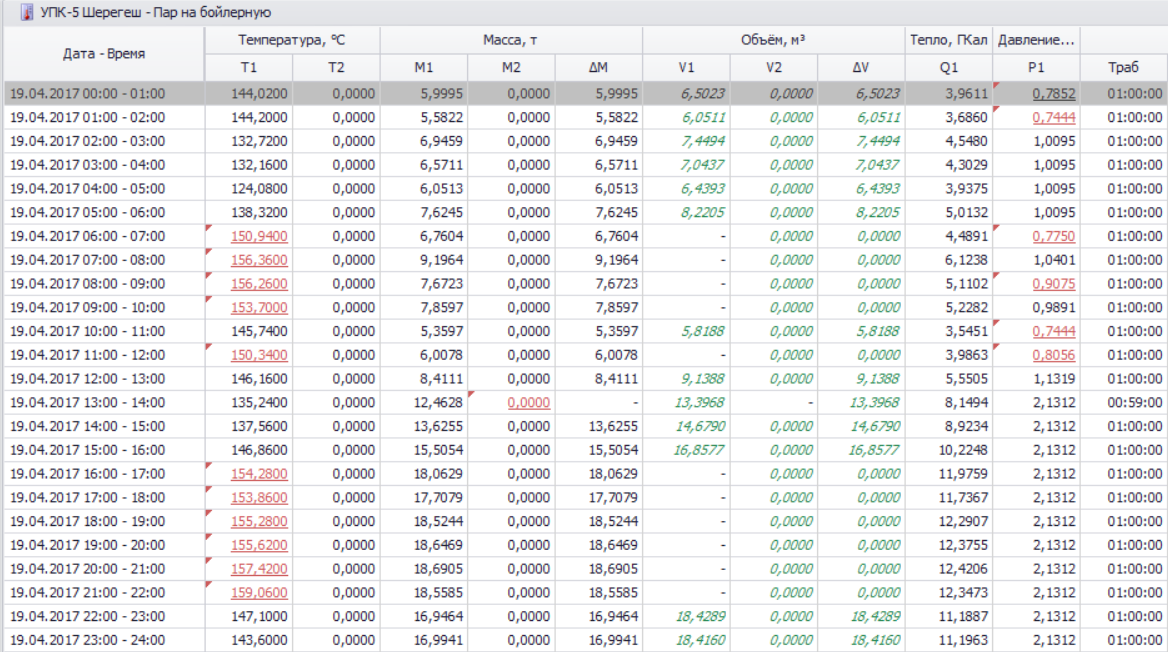1168x652 pixels.
Task: Click the T2 column header
Action: tap(336, 67)
